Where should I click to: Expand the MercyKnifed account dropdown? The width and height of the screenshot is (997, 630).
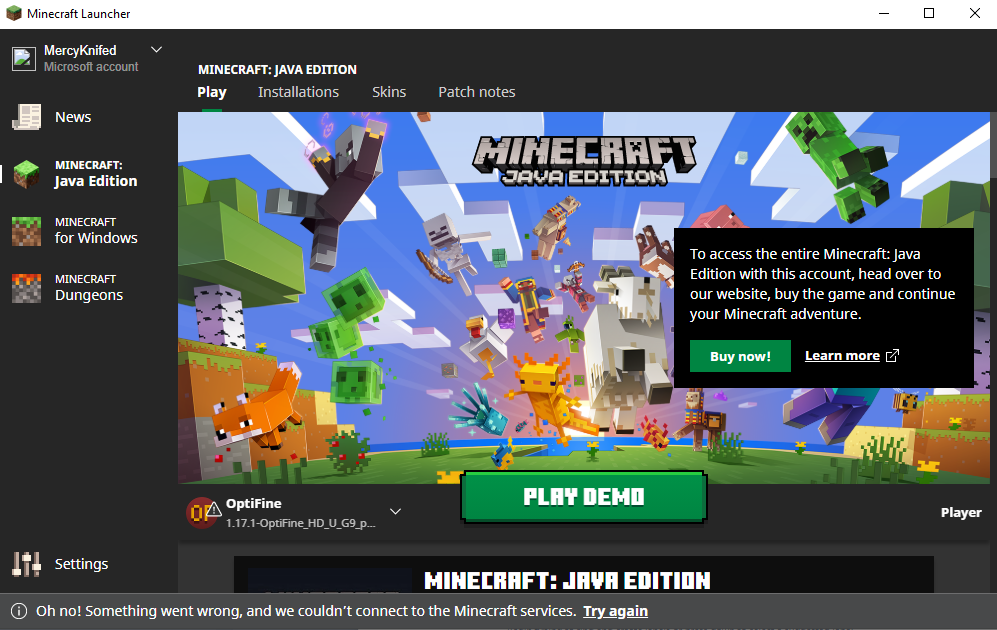point(156,50)
